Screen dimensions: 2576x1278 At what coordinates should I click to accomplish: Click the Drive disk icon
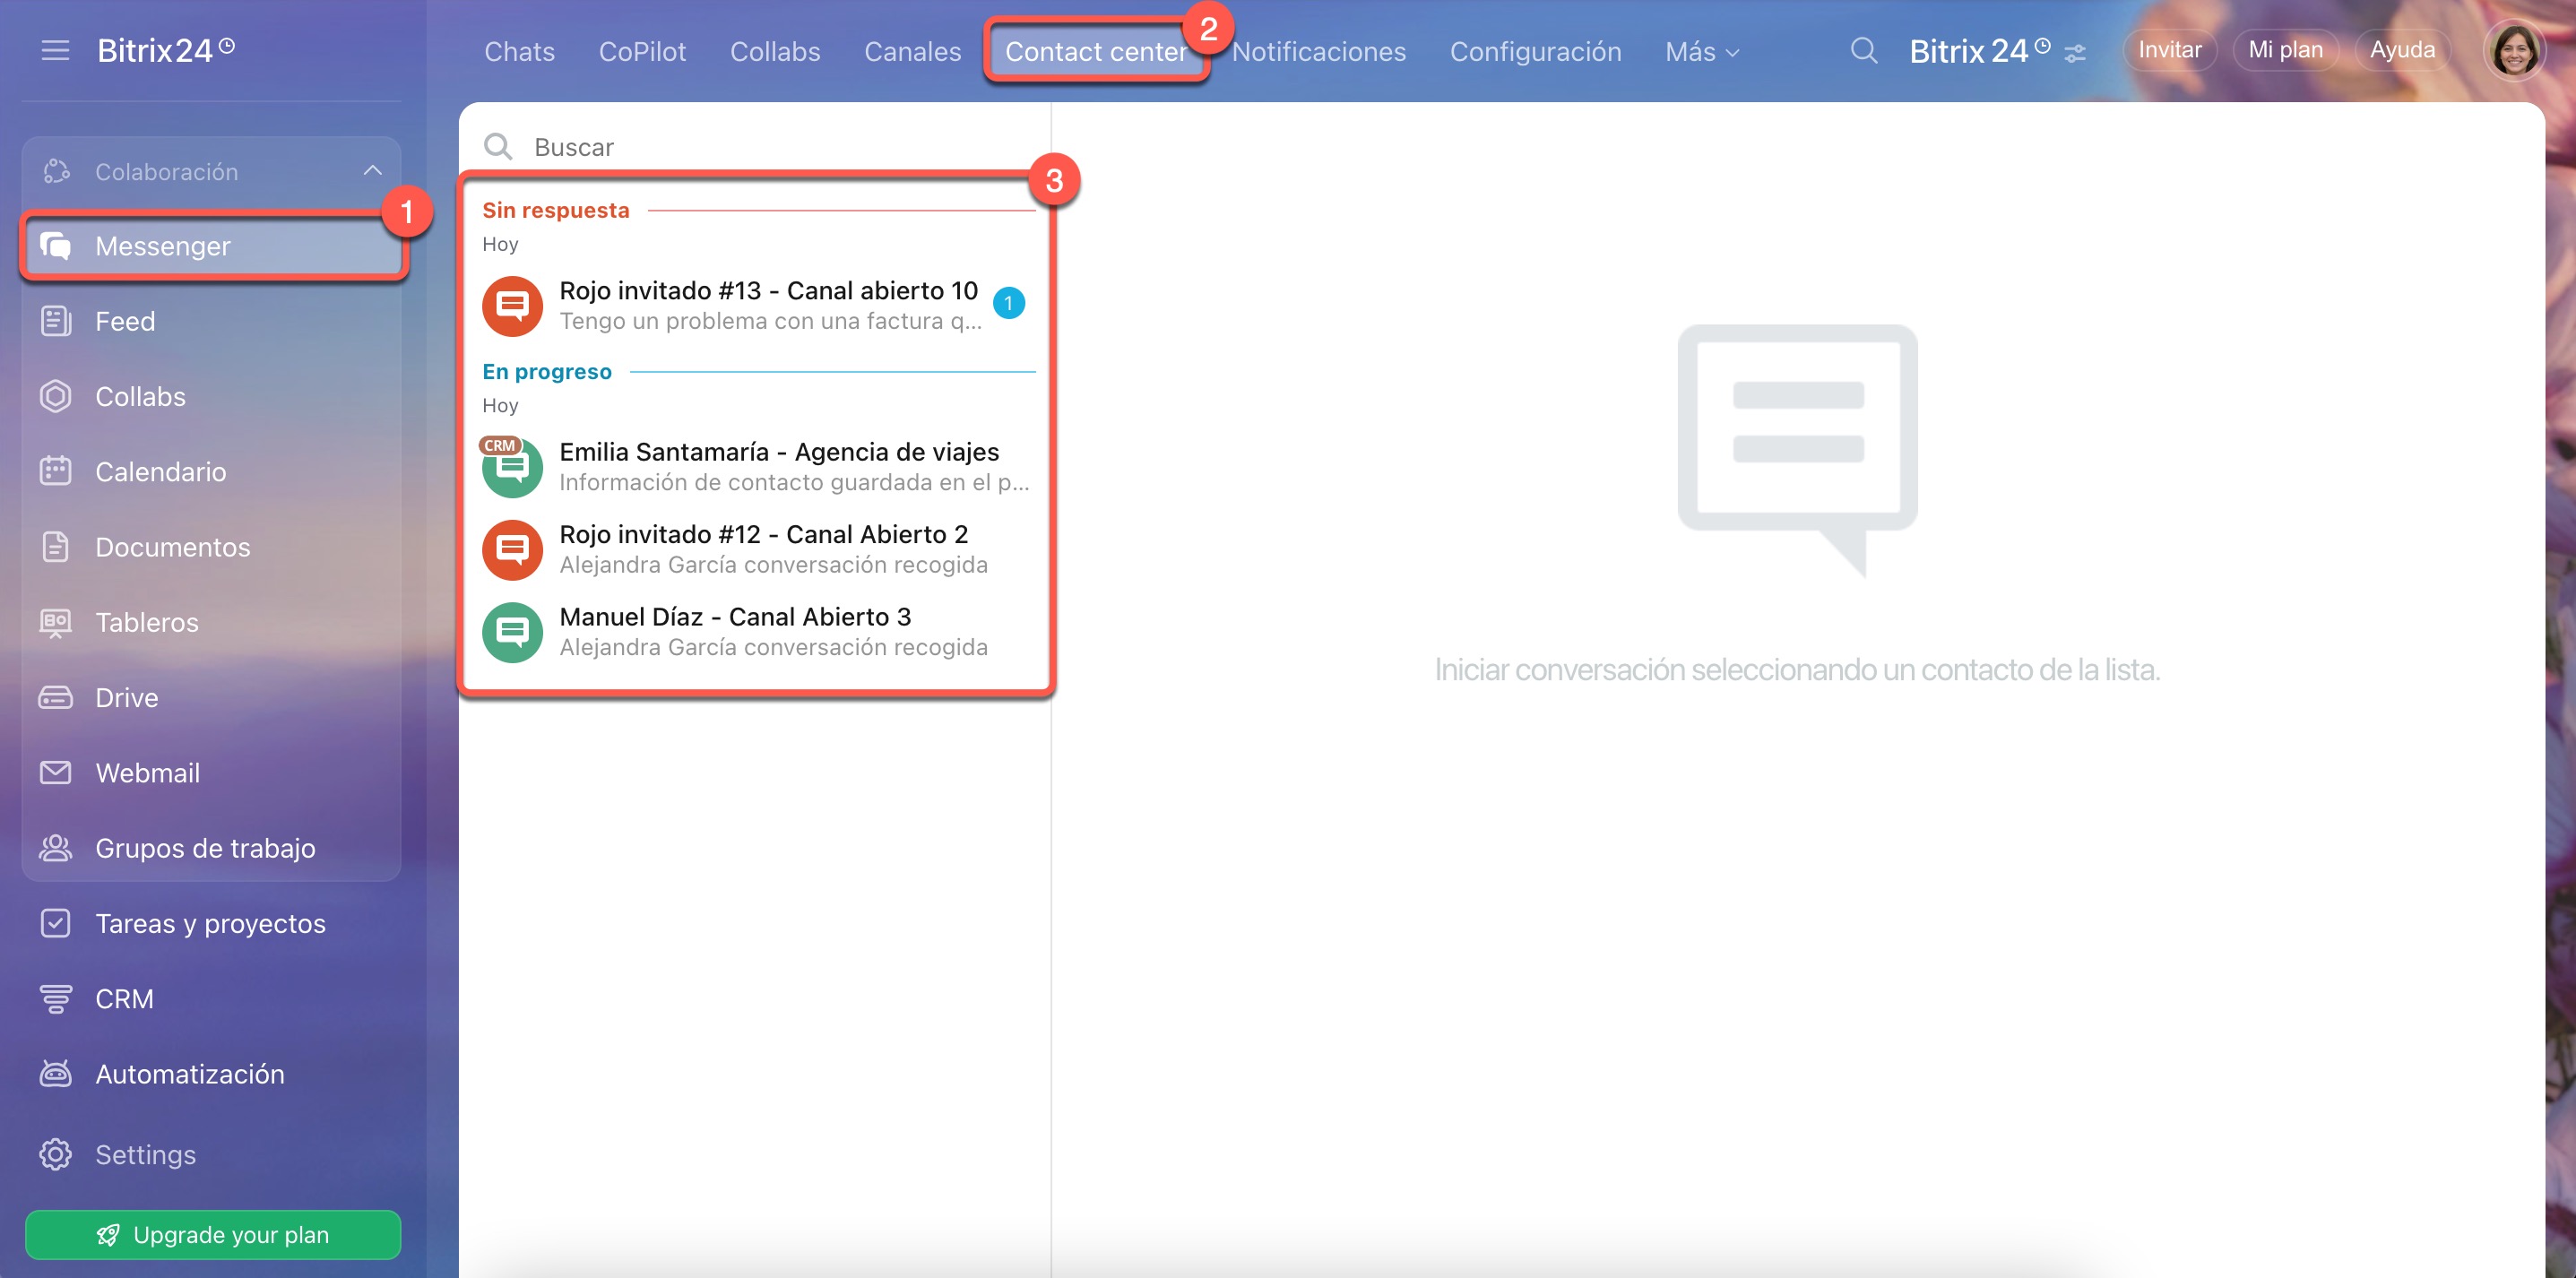click(56, 697)
